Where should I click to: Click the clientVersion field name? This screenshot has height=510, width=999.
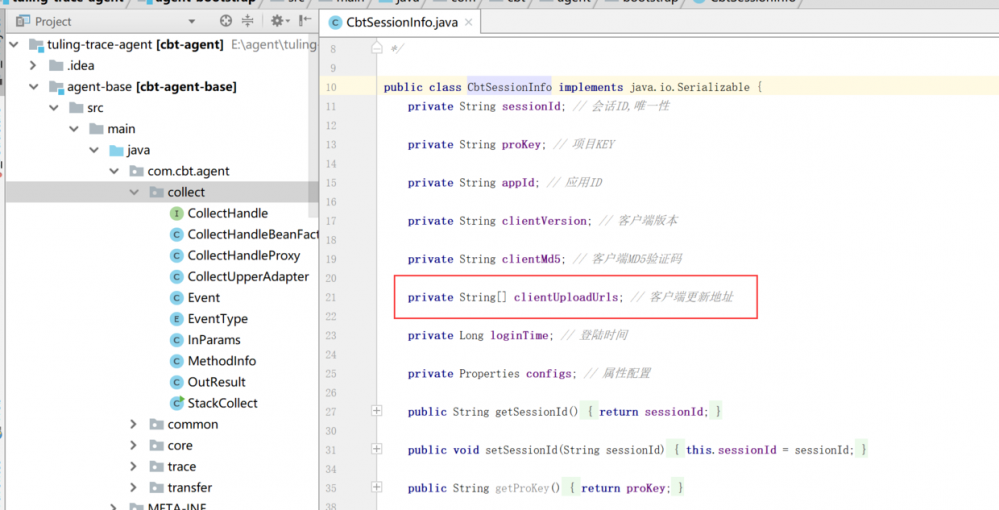pyautogui.click(x=544, y=221)
